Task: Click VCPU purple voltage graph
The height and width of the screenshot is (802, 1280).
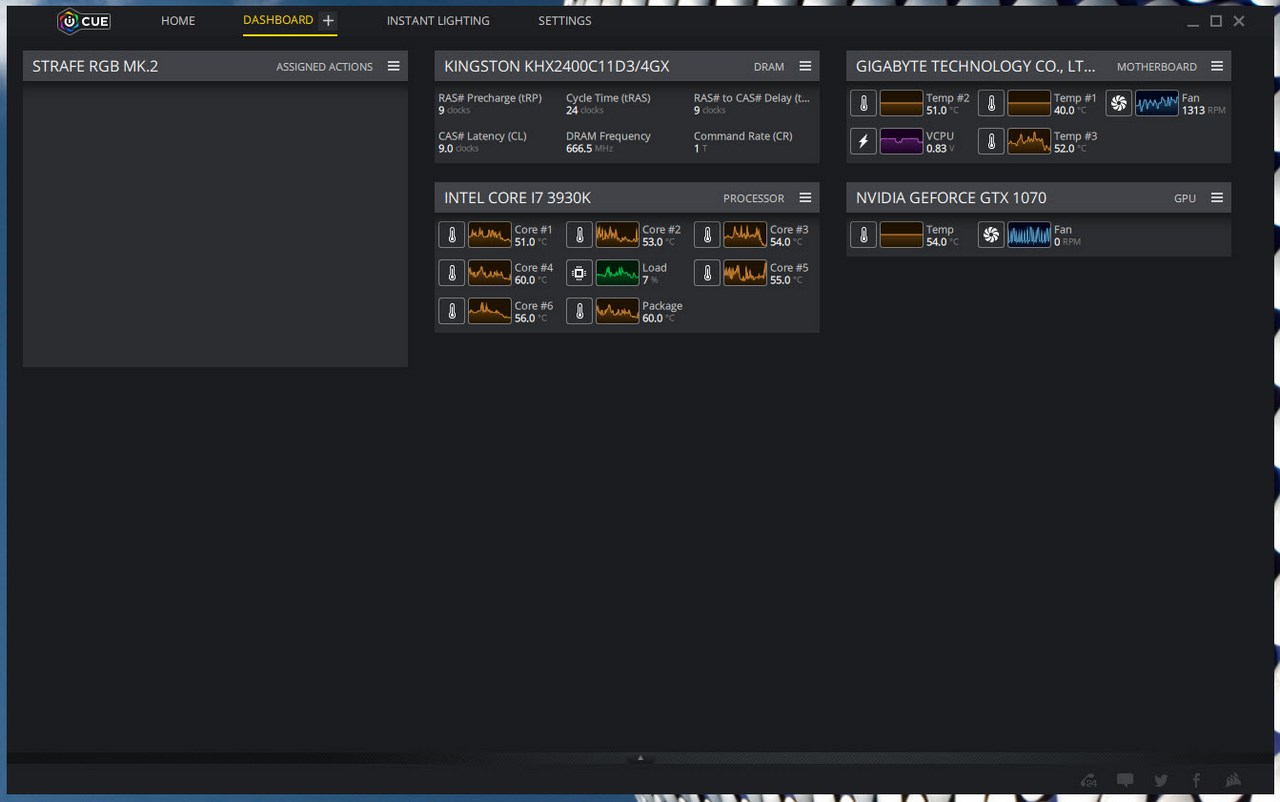Action: (x=901, y=141)
